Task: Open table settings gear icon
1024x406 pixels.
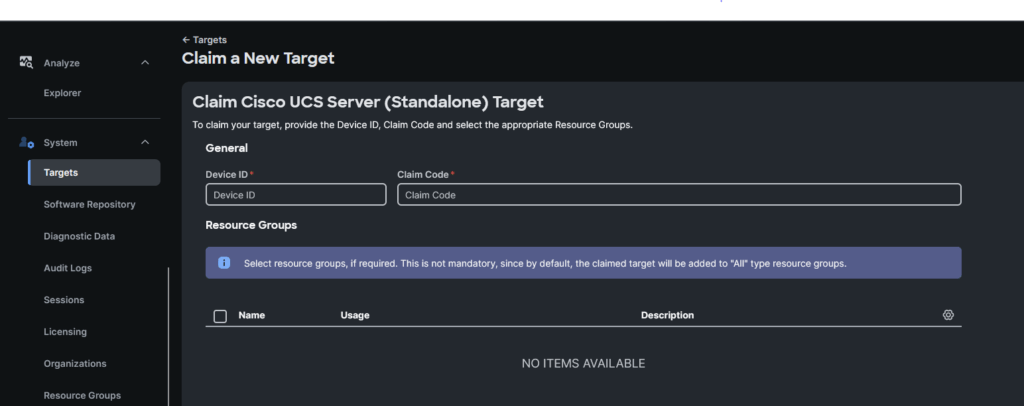Action: pos(948,315)
